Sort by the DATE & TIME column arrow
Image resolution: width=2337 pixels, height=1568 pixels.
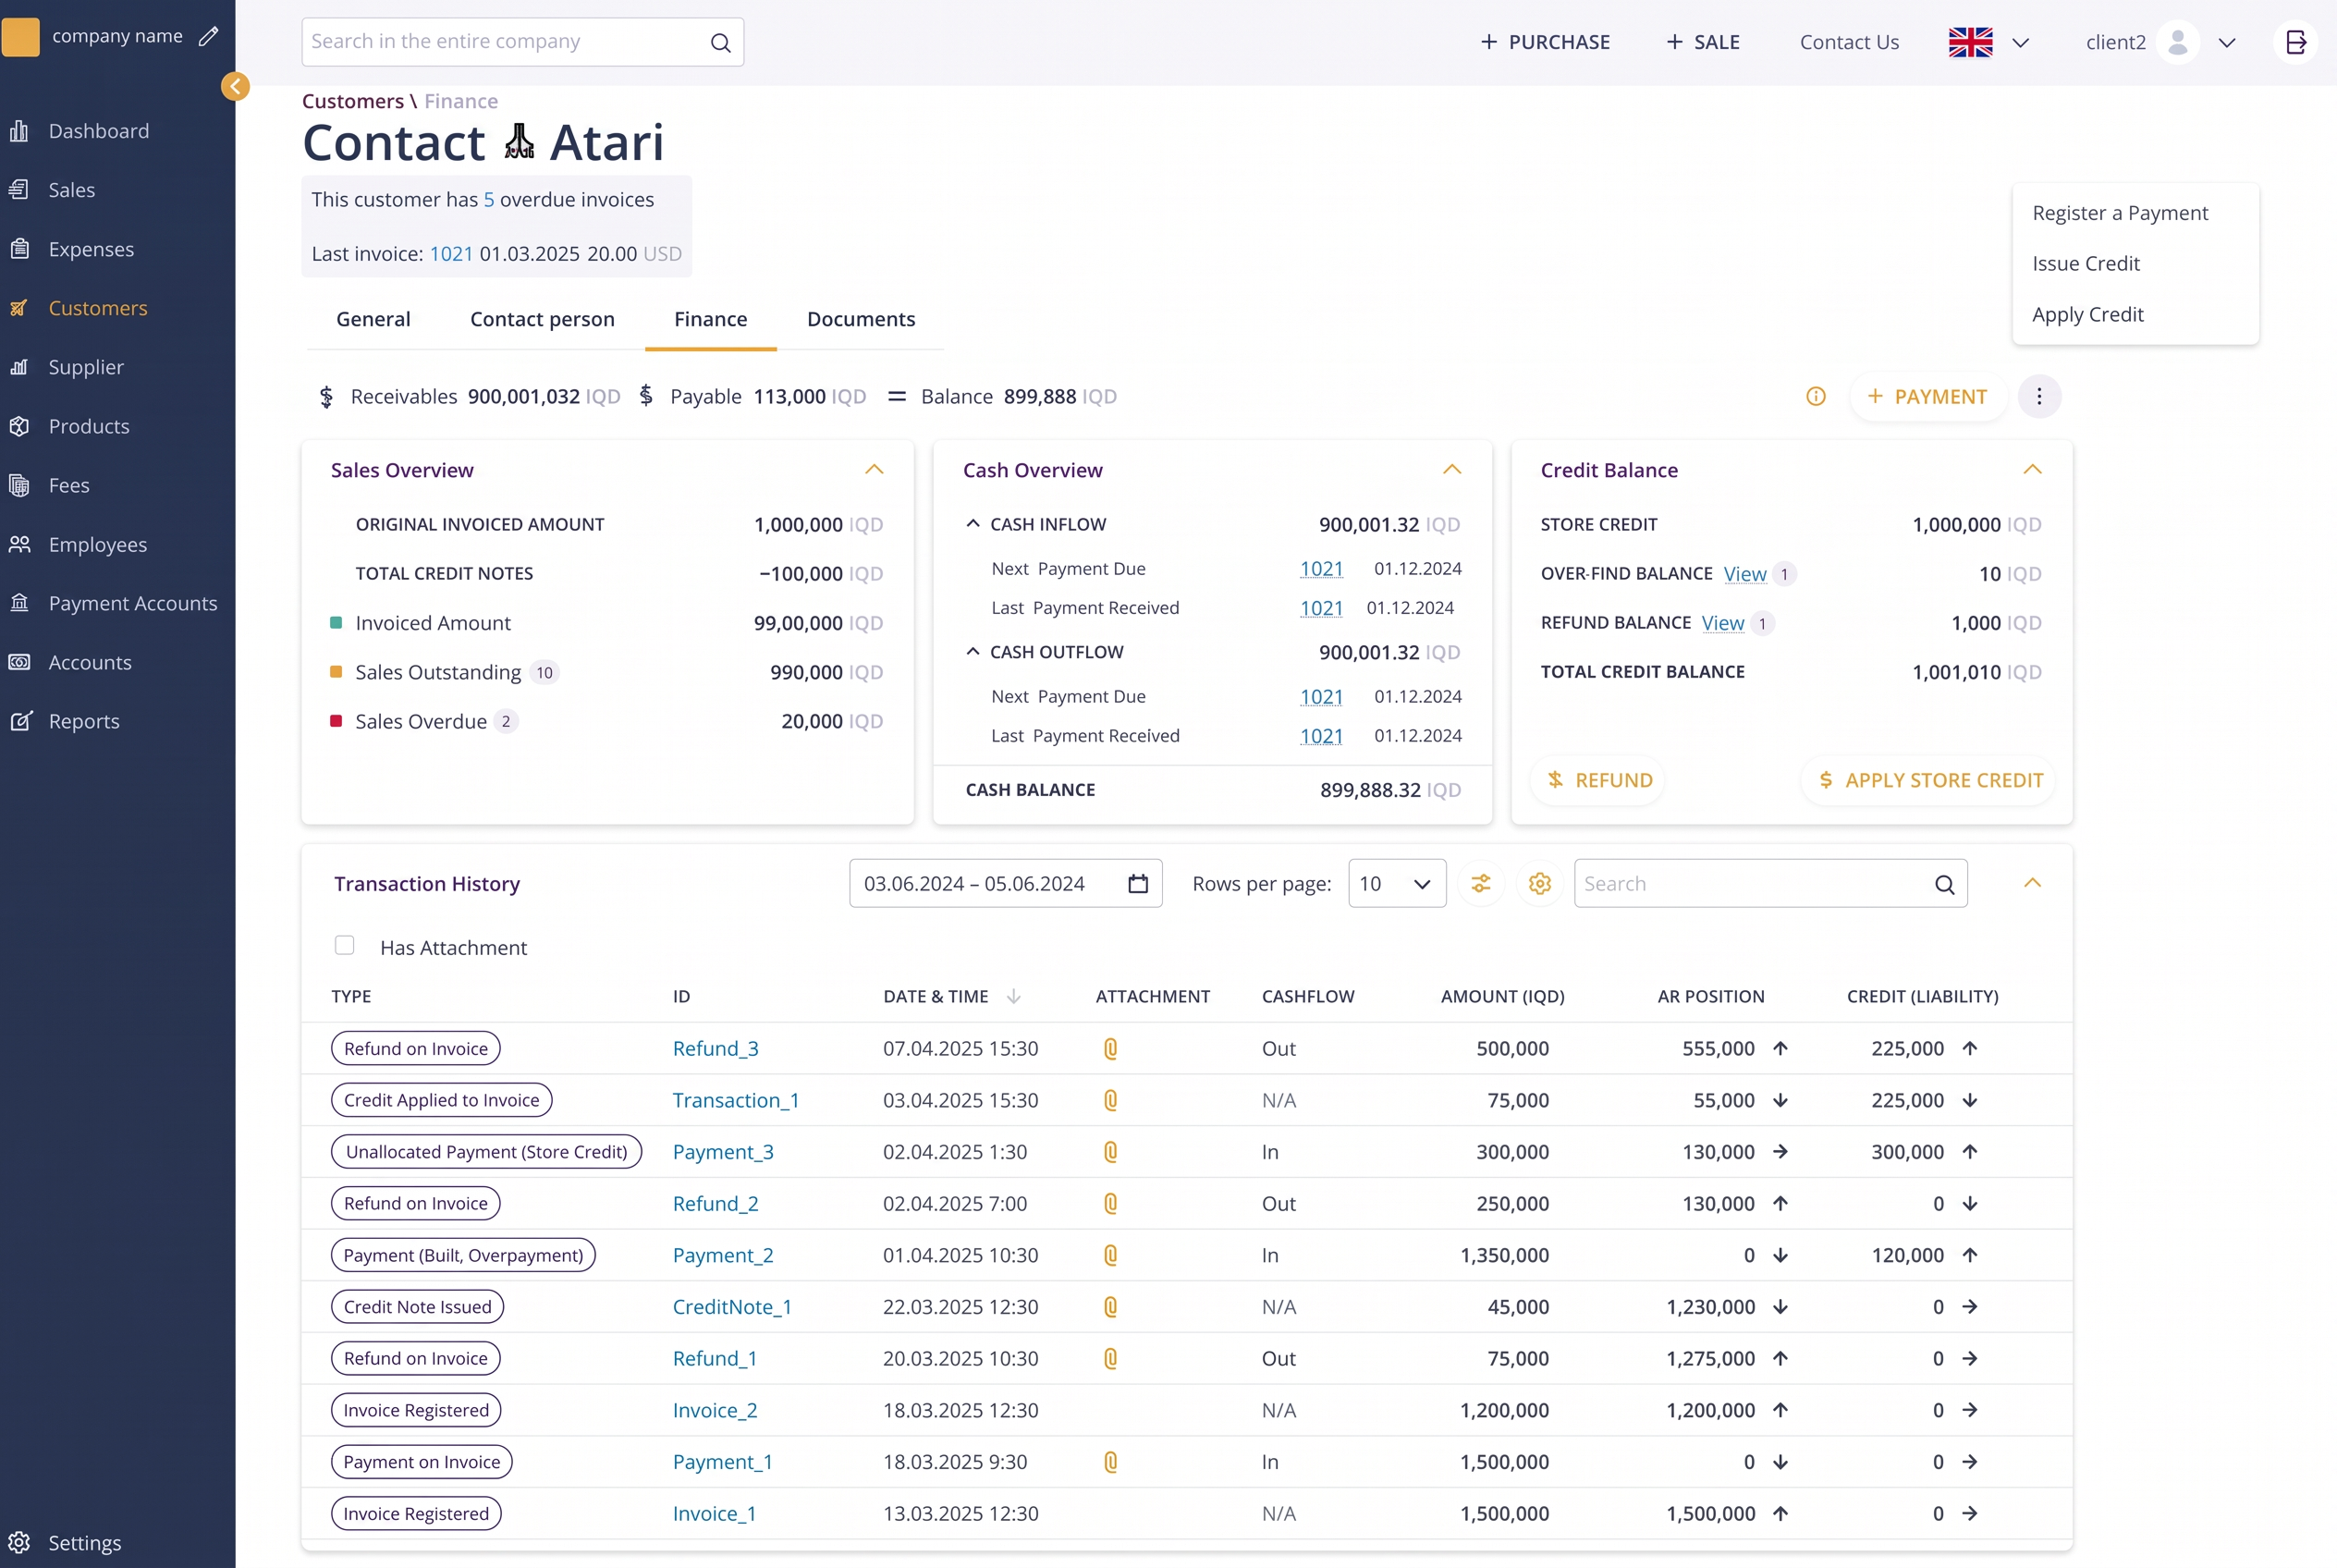1014,996
